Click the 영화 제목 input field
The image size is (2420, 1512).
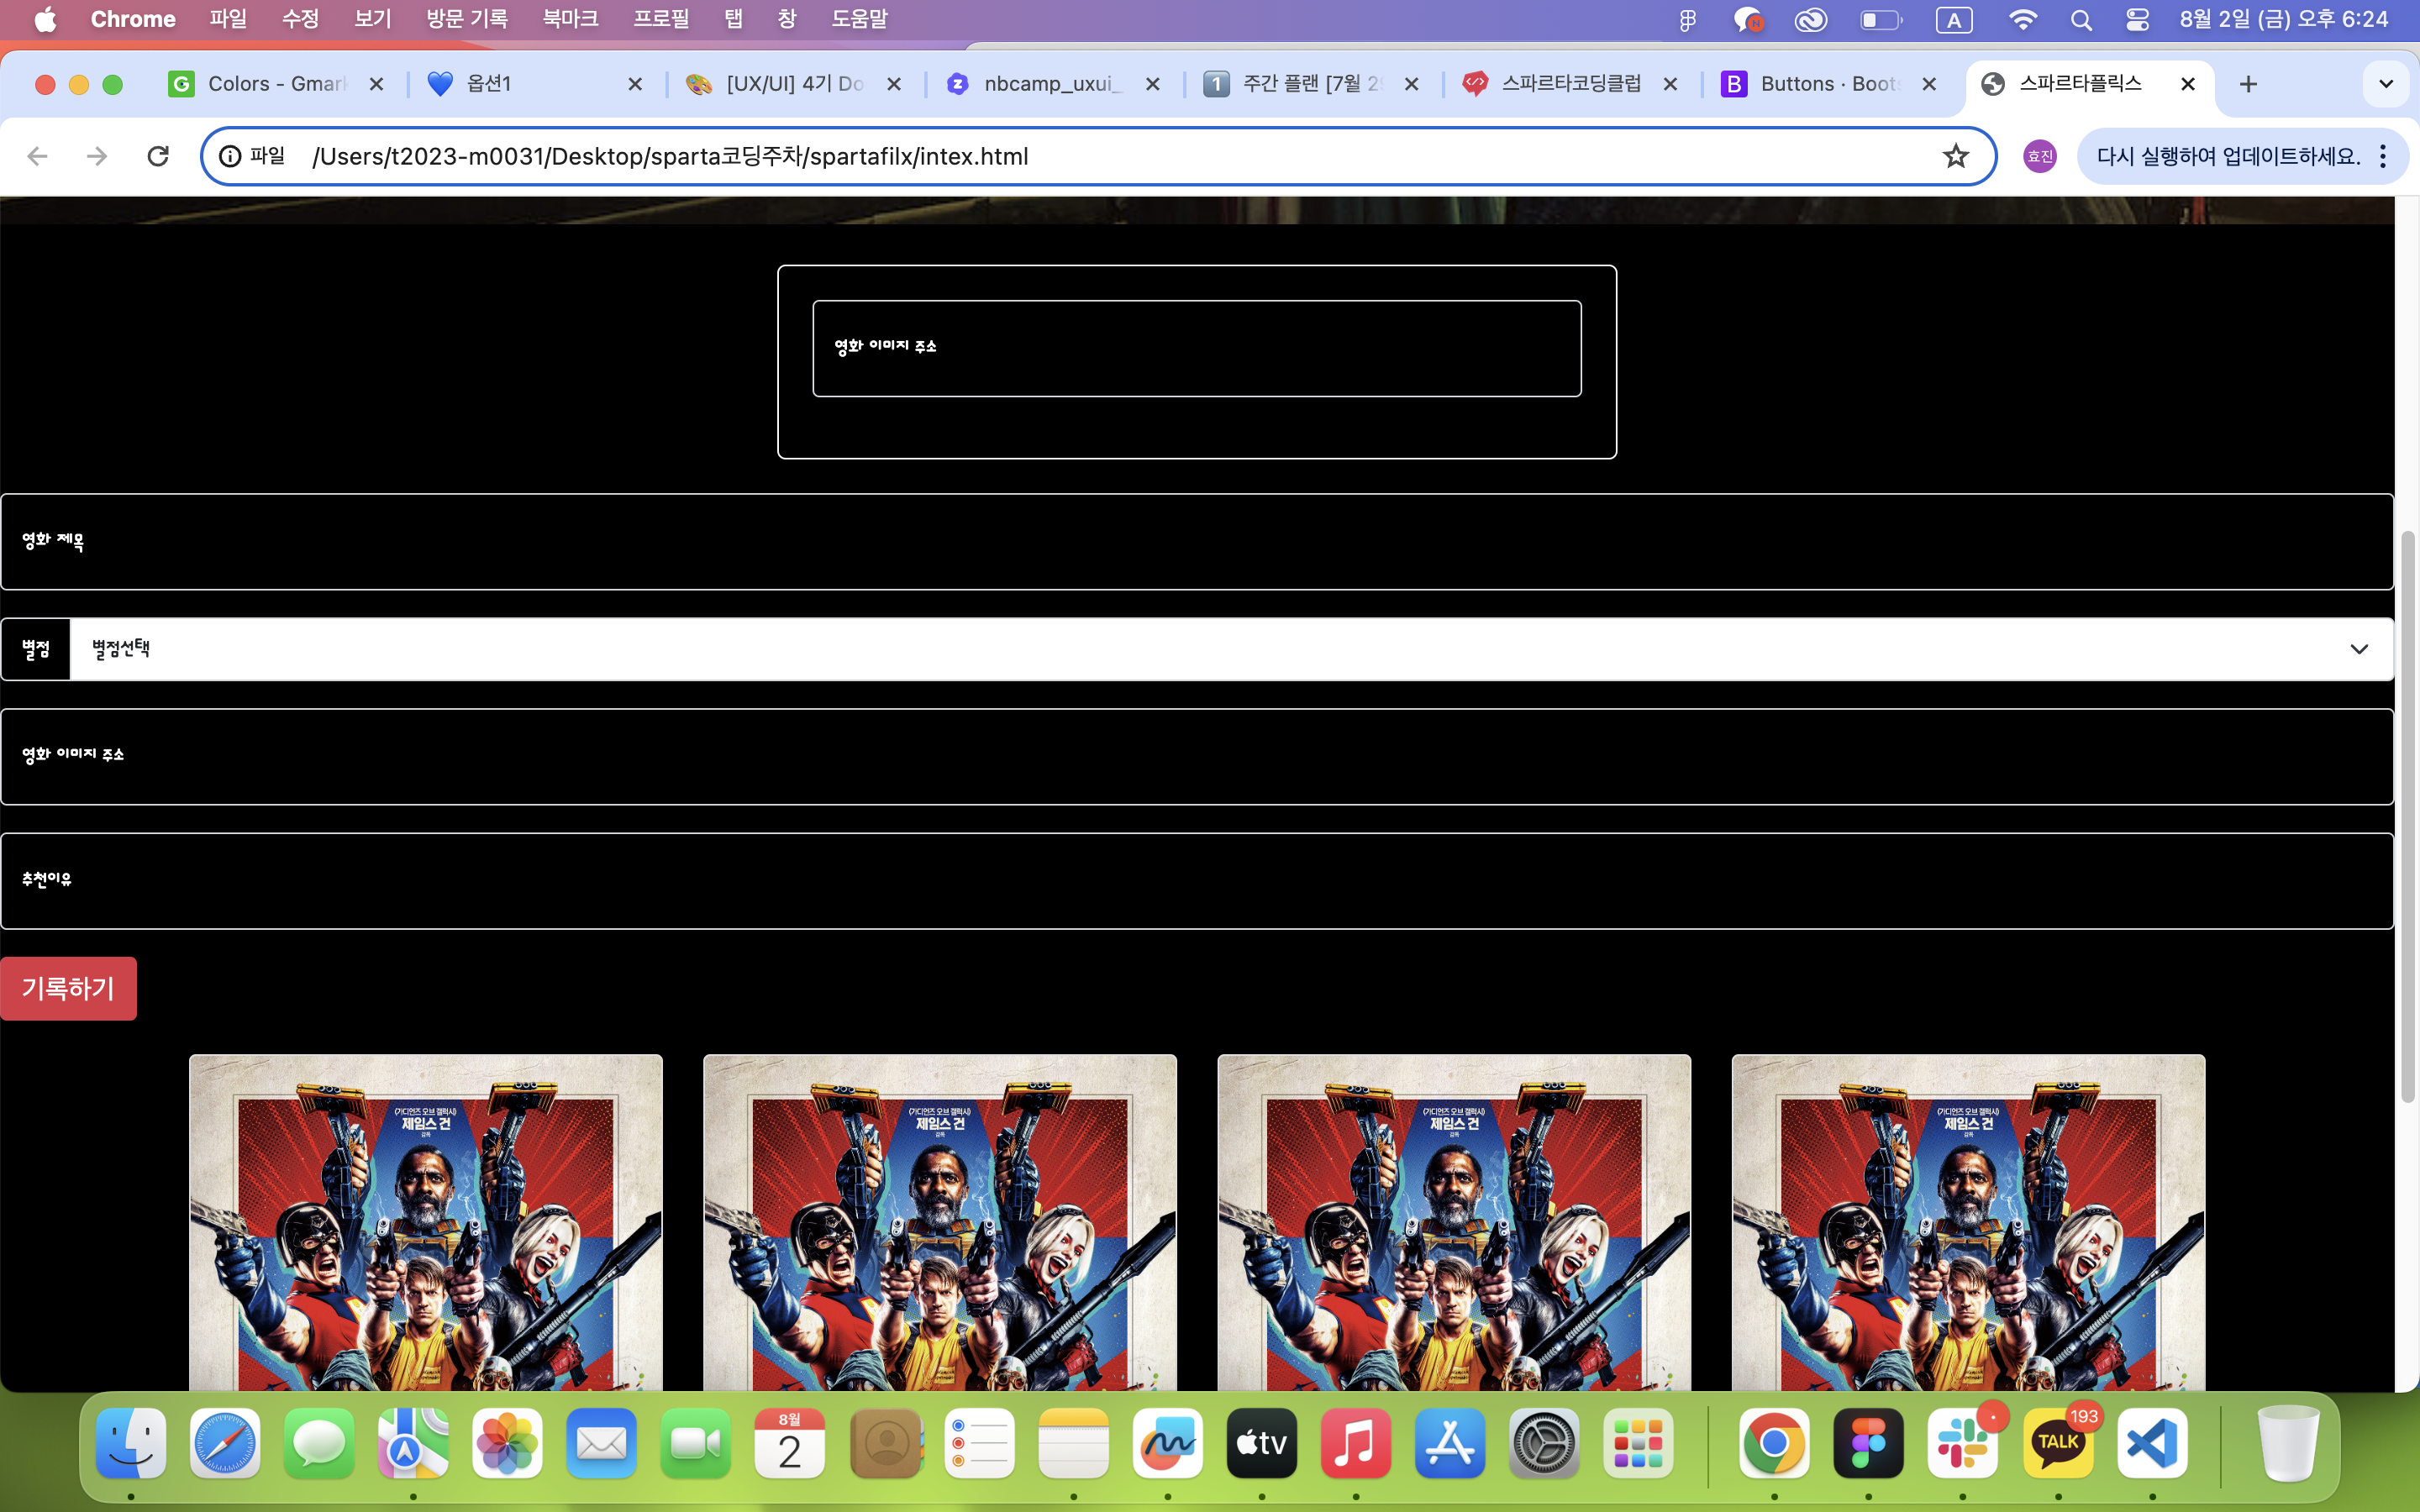coord(1197,542)
